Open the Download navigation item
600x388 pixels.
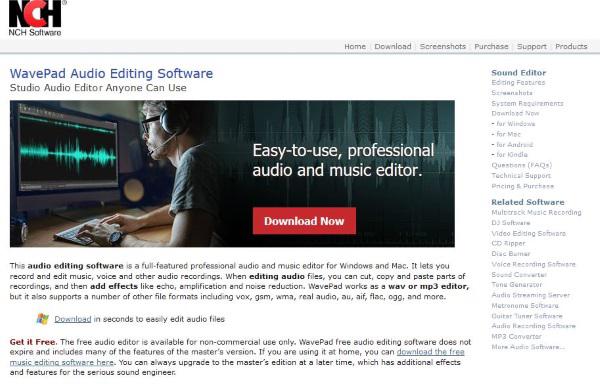[393, 46]
